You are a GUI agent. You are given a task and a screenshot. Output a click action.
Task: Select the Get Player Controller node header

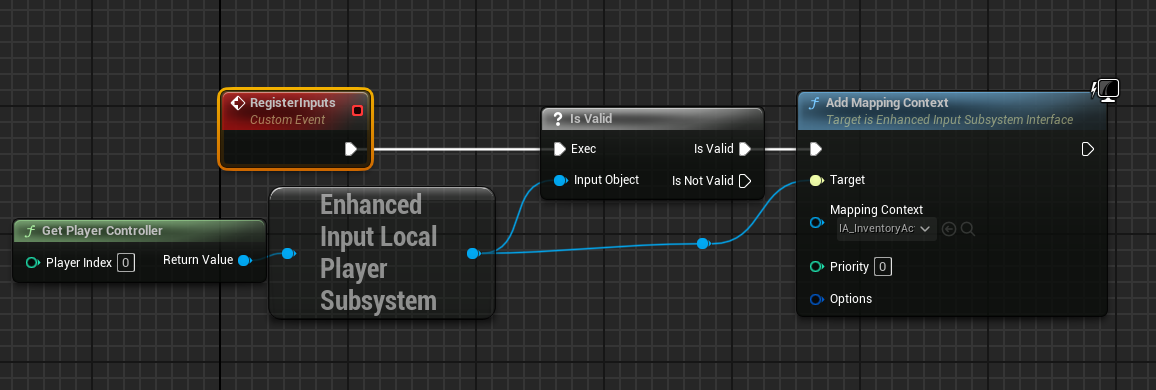[139, 231]
